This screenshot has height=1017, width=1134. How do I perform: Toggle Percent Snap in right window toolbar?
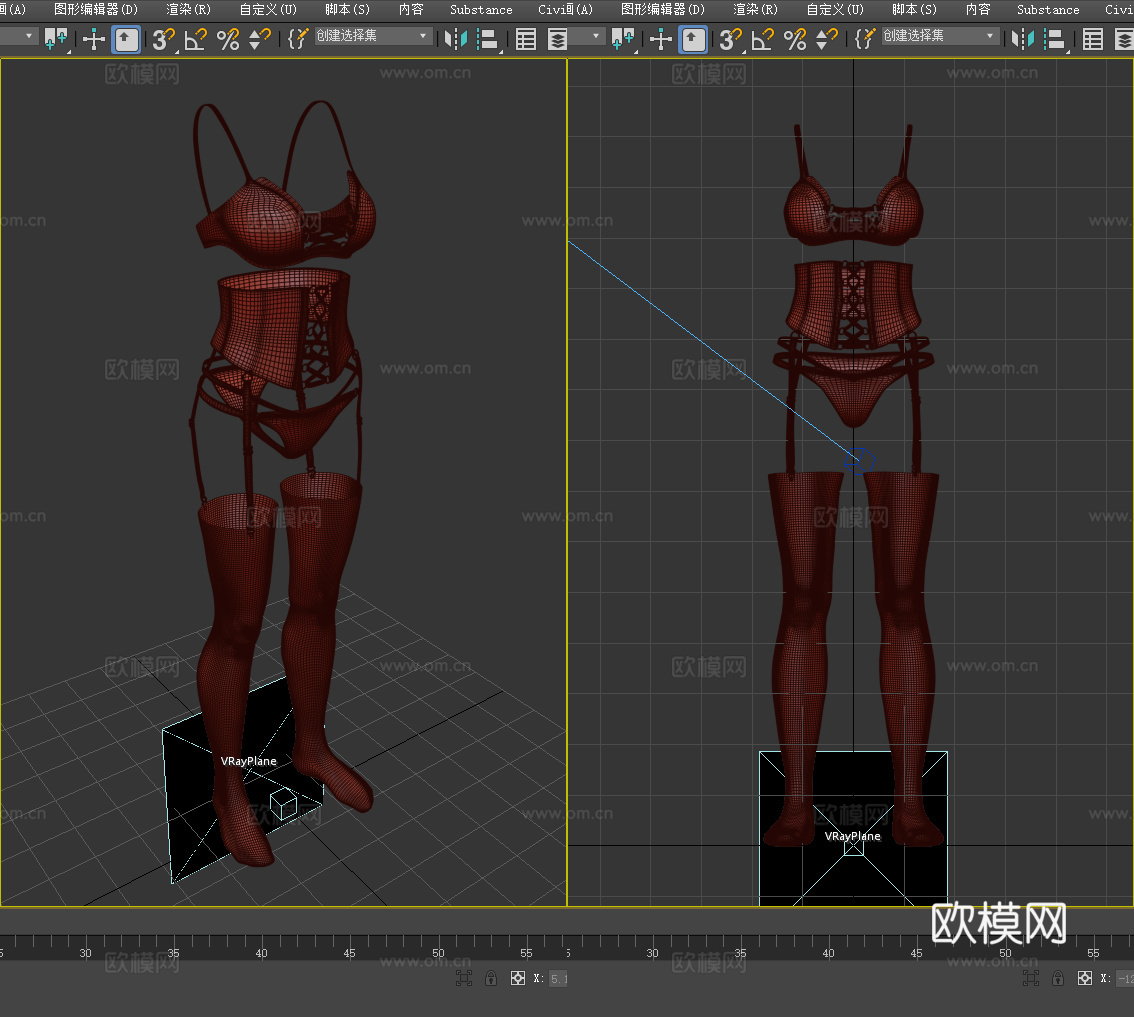pyautogui.click(x=795, y=39)
